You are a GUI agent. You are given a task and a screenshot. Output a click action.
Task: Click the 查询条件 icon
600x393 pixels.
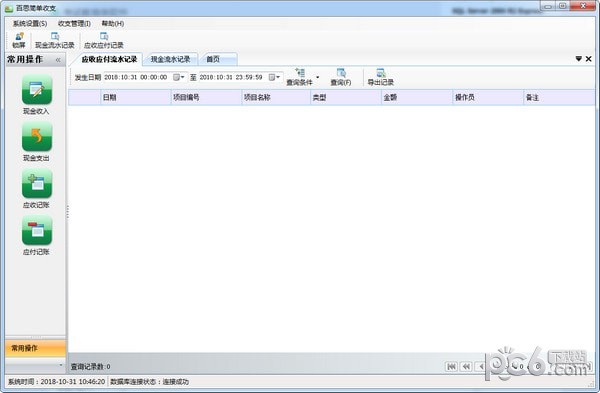point(300,77)
